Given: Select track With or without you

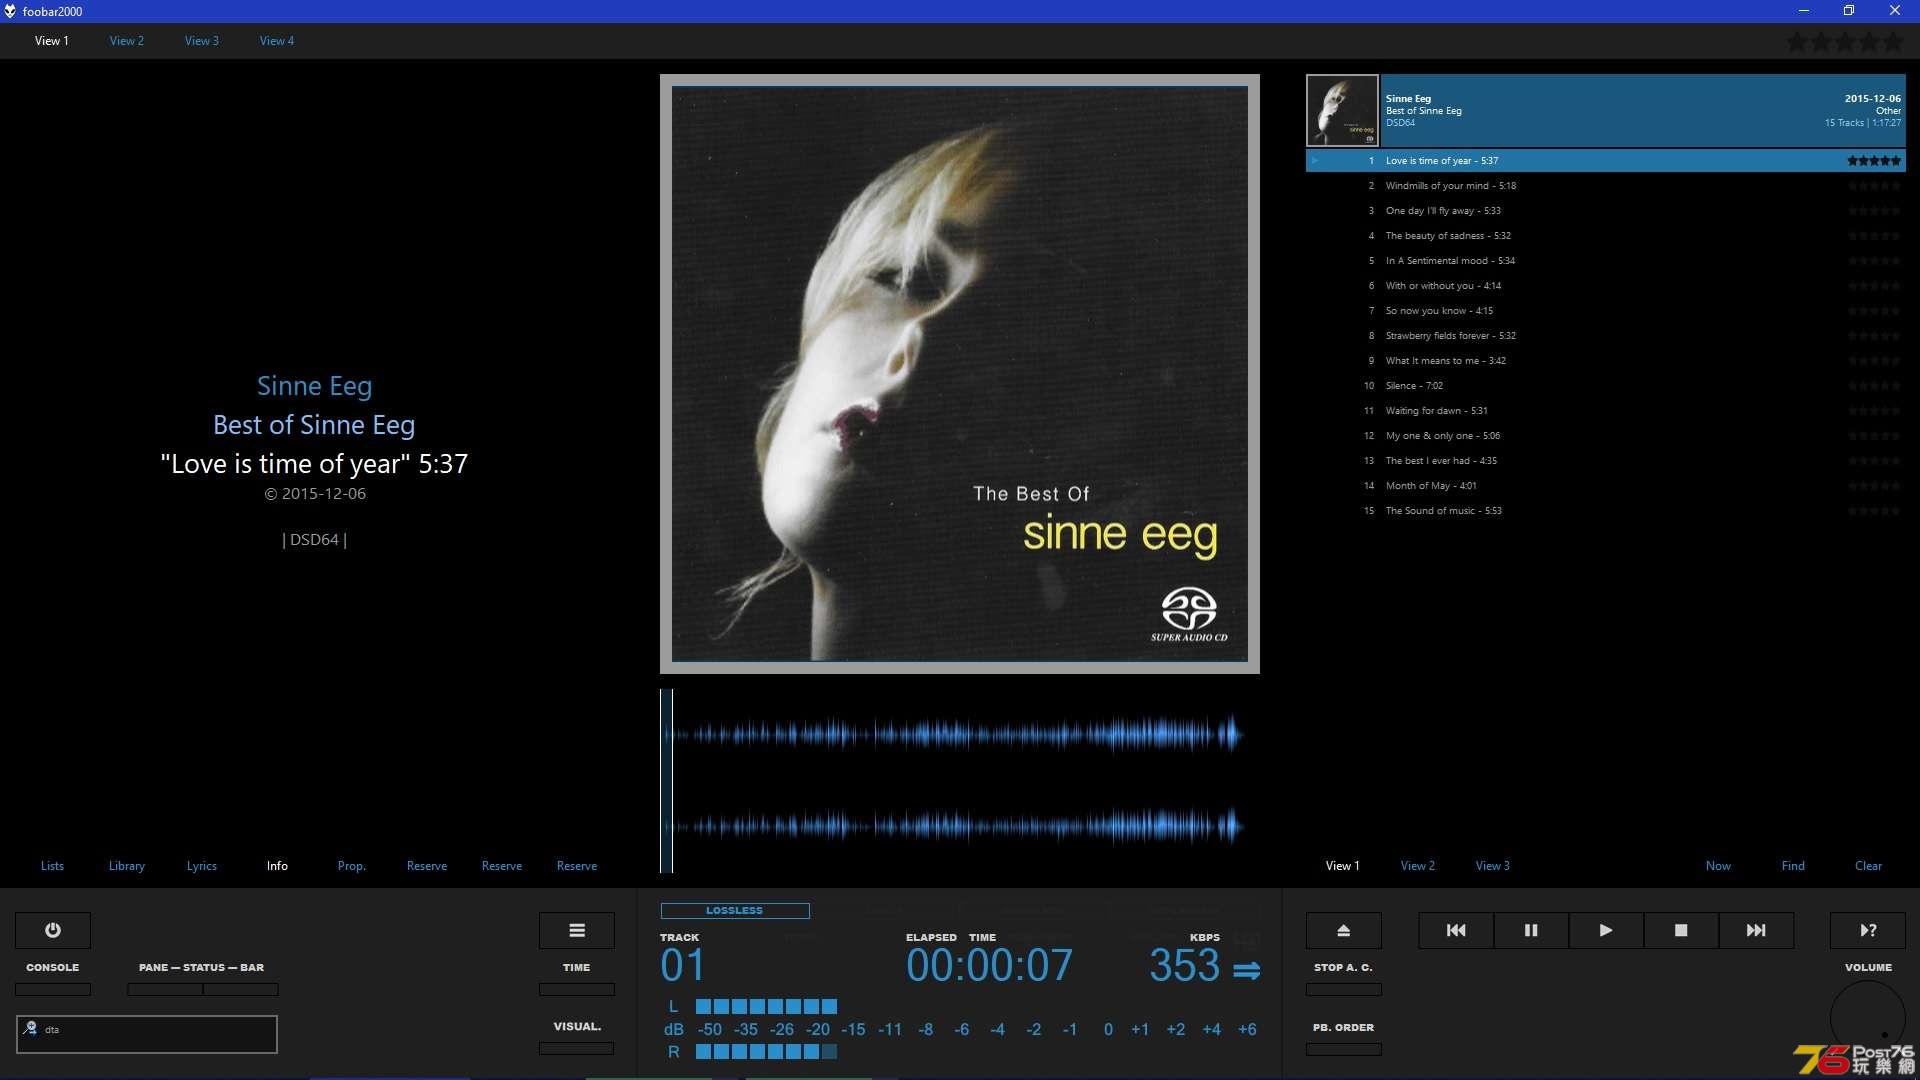Looking at the screenshot, I should coord(1606,285).
